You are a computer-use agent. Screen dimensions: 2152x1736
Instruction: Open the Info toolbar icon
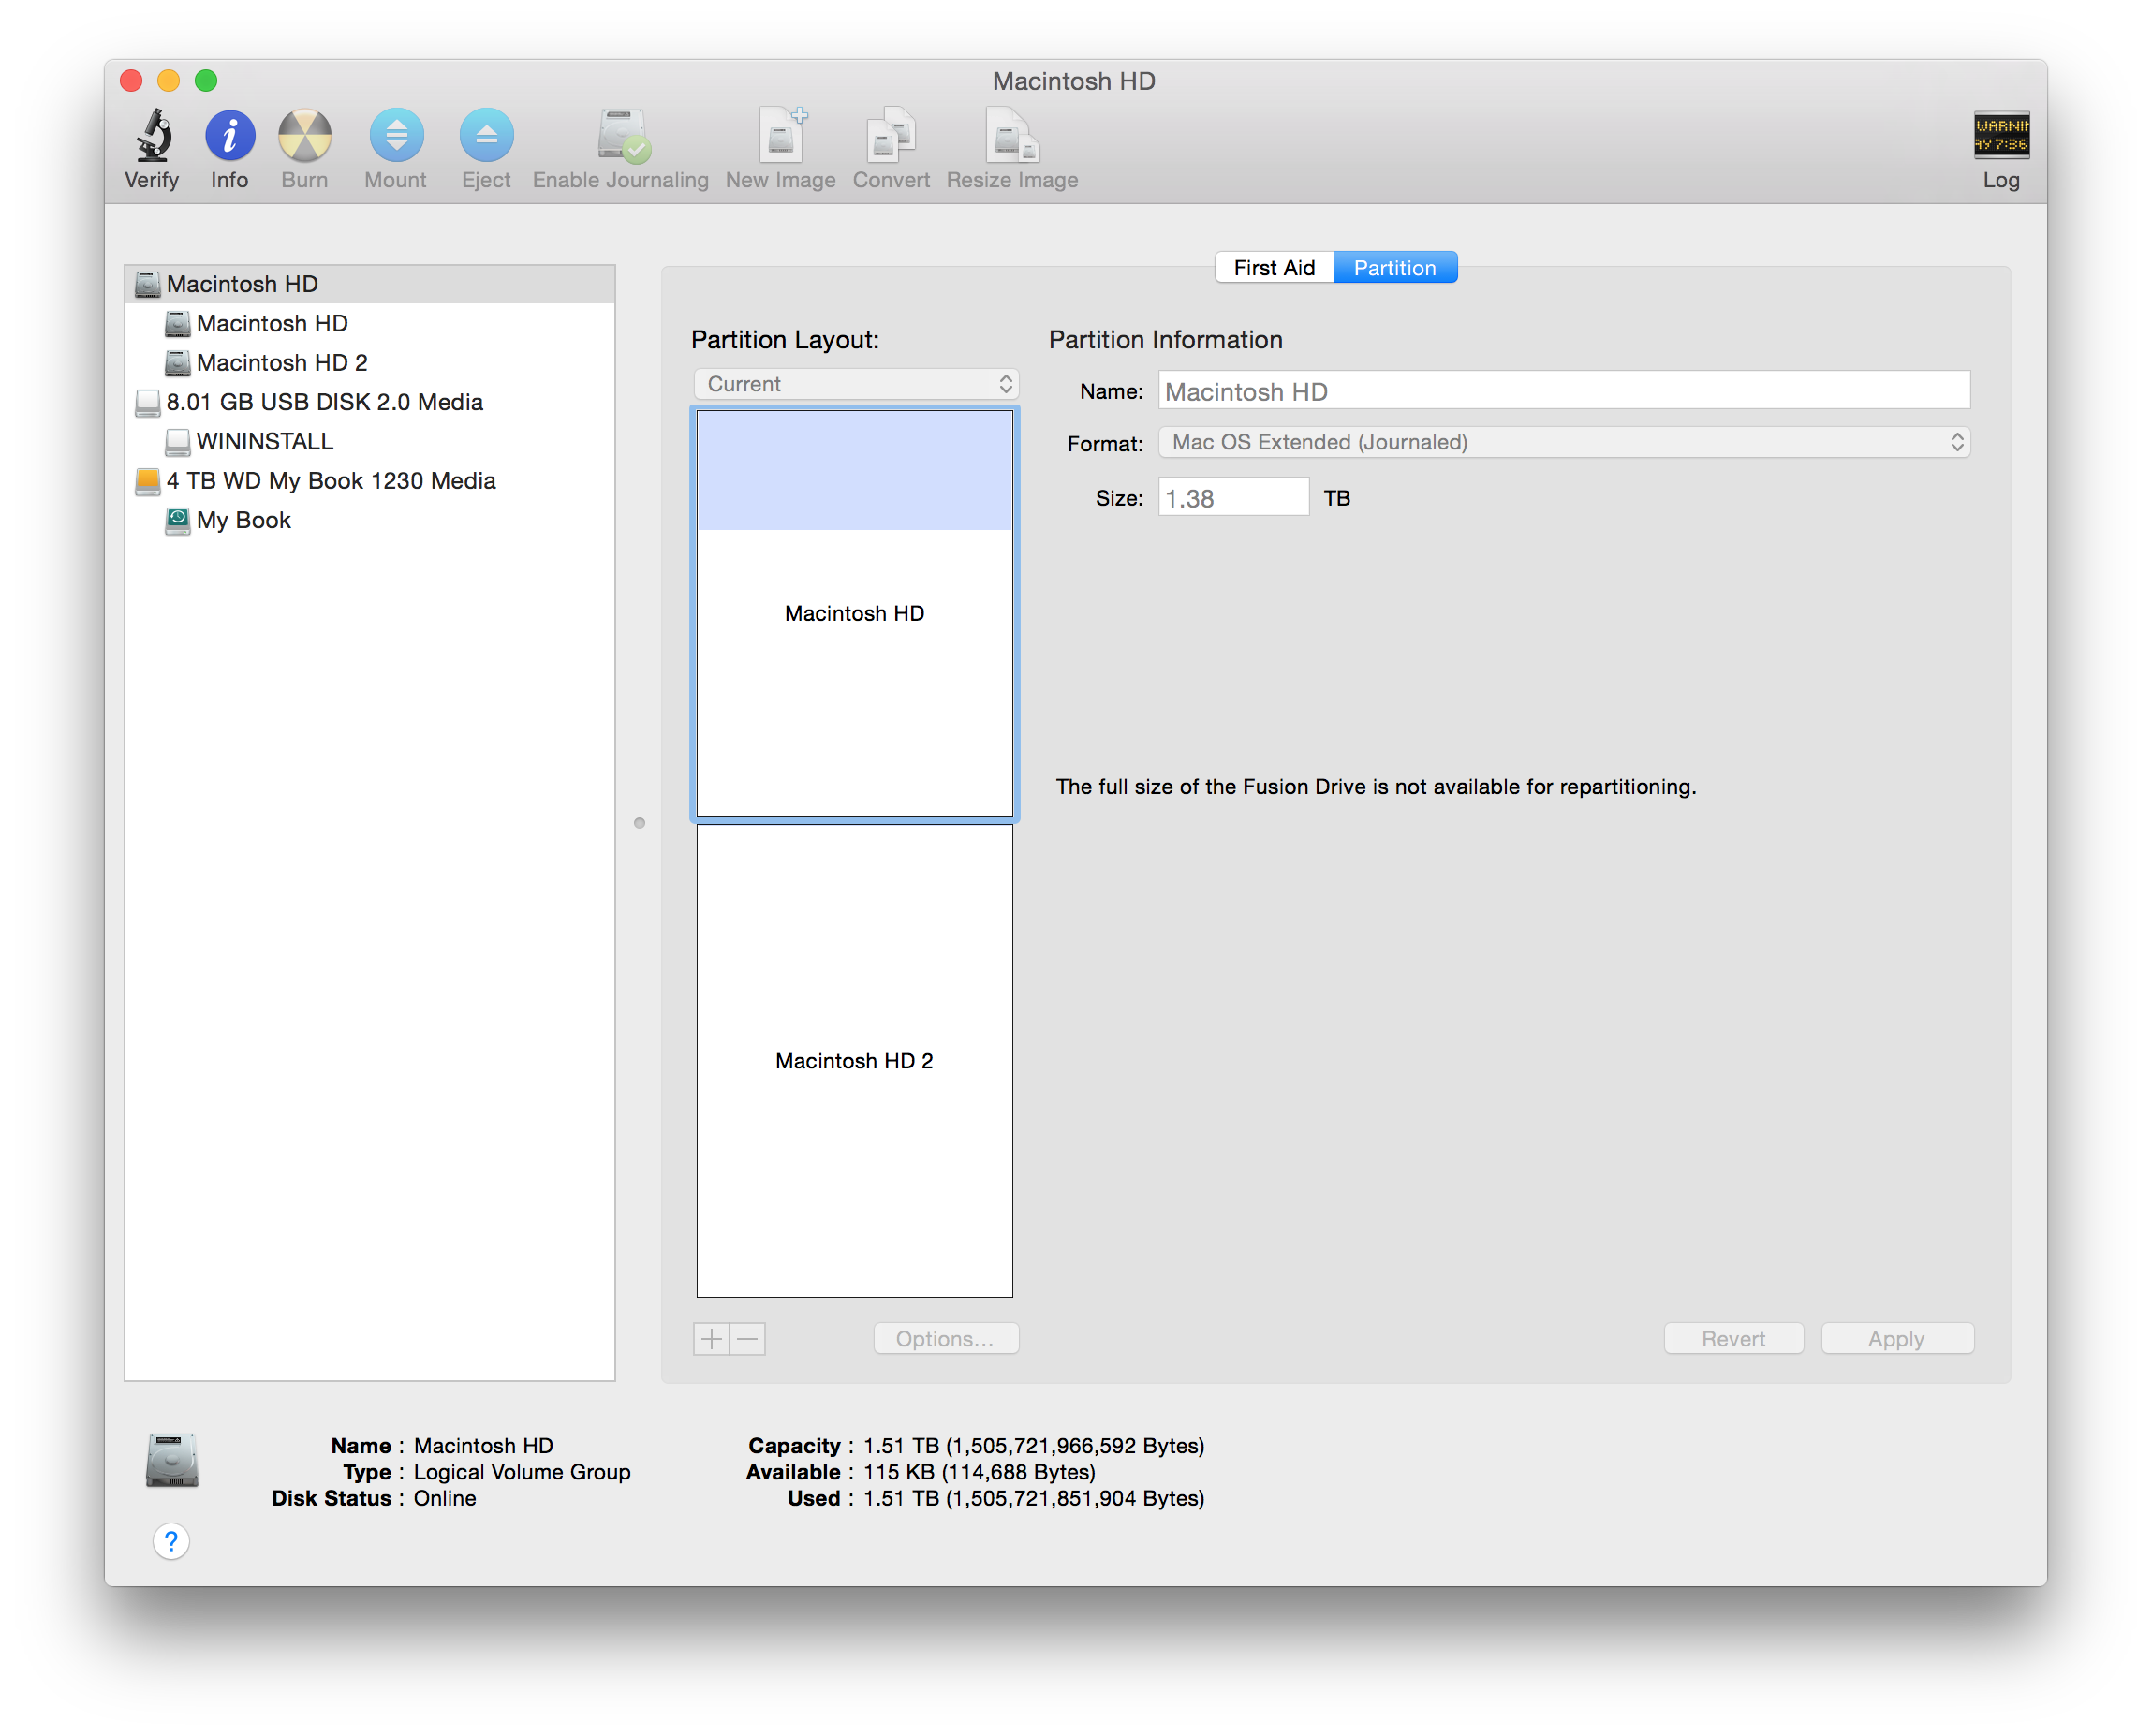click(x=230, y=136)
